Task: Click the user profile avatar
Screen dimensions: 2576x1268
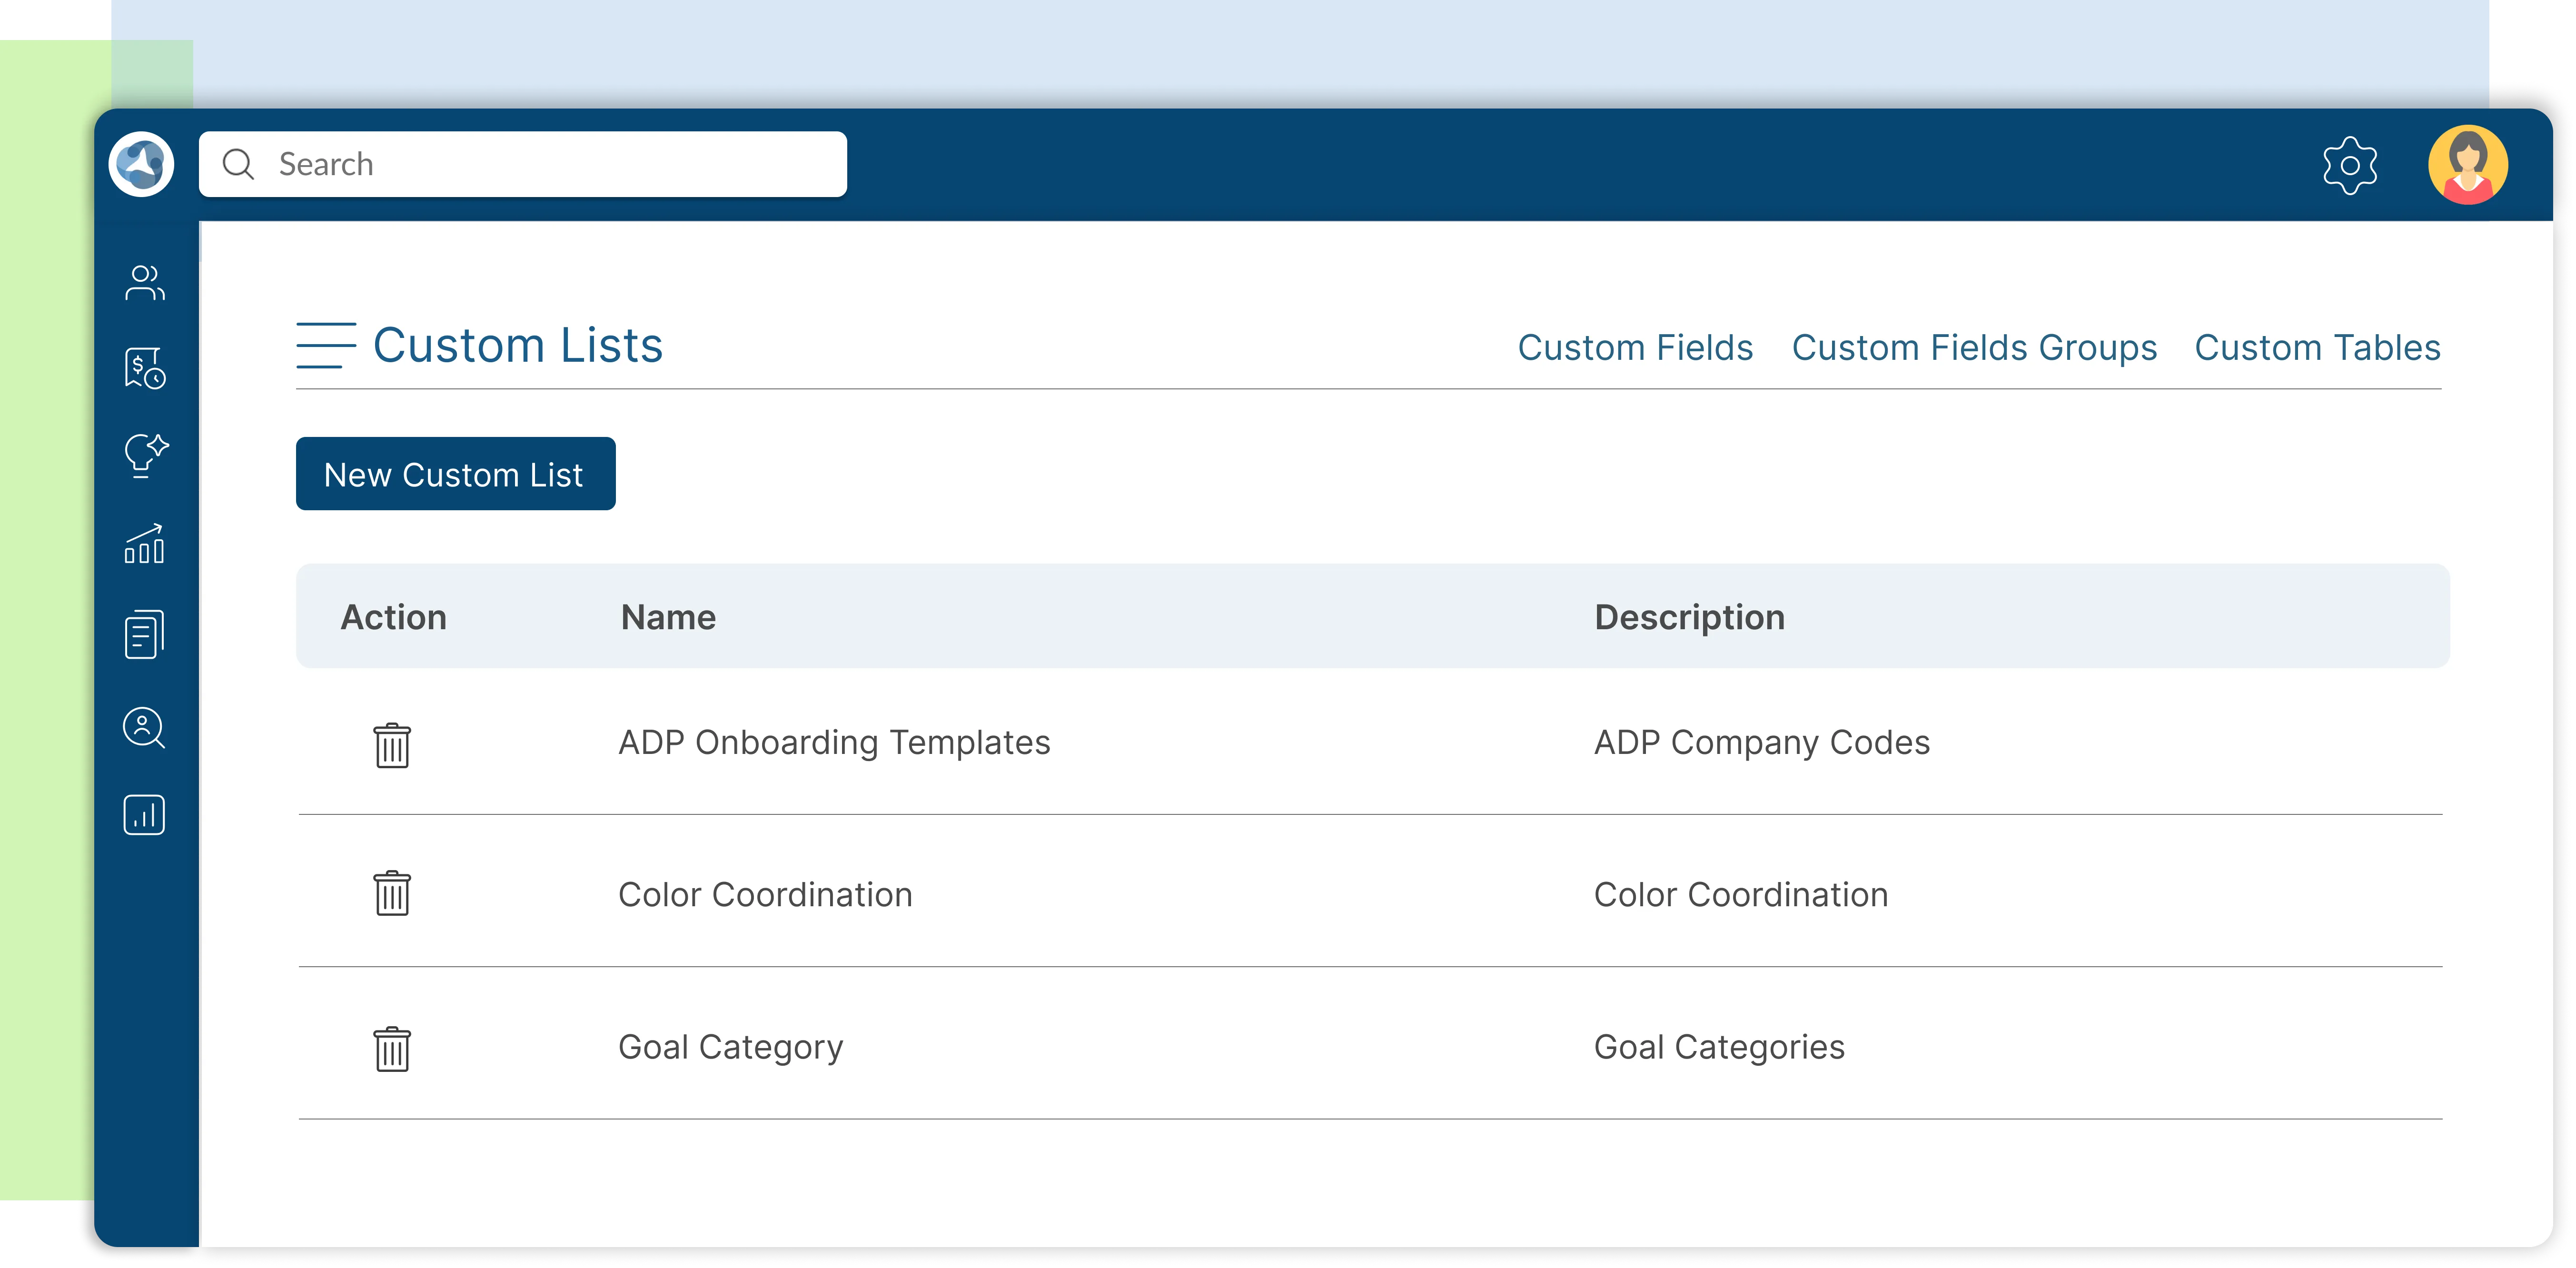Action: pyautogui.click(x=2467, y=165)
